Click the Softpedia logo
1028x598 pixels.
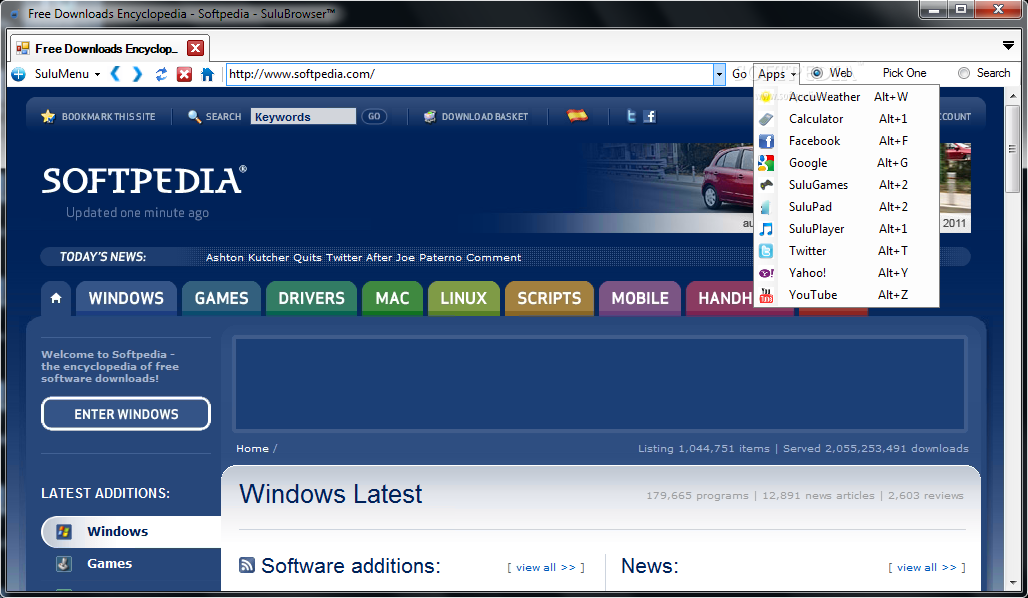pos(144,180)
